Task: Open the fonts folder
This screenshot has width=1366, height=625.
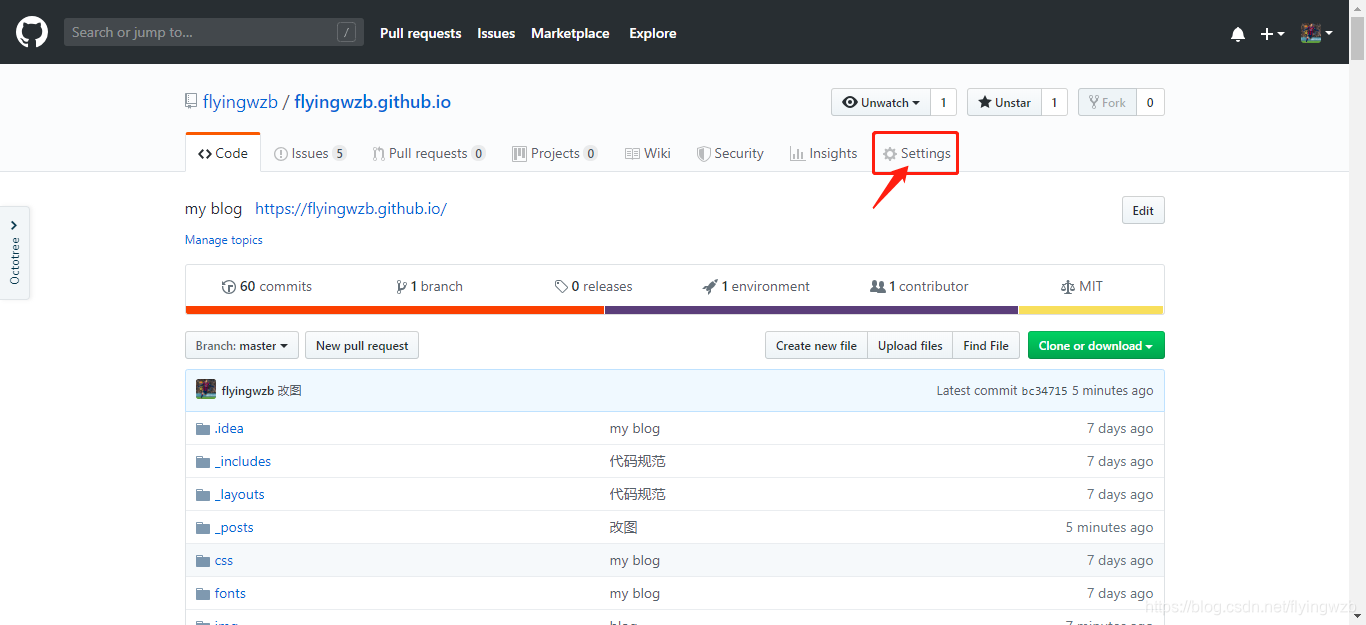Action: point(230,593)
